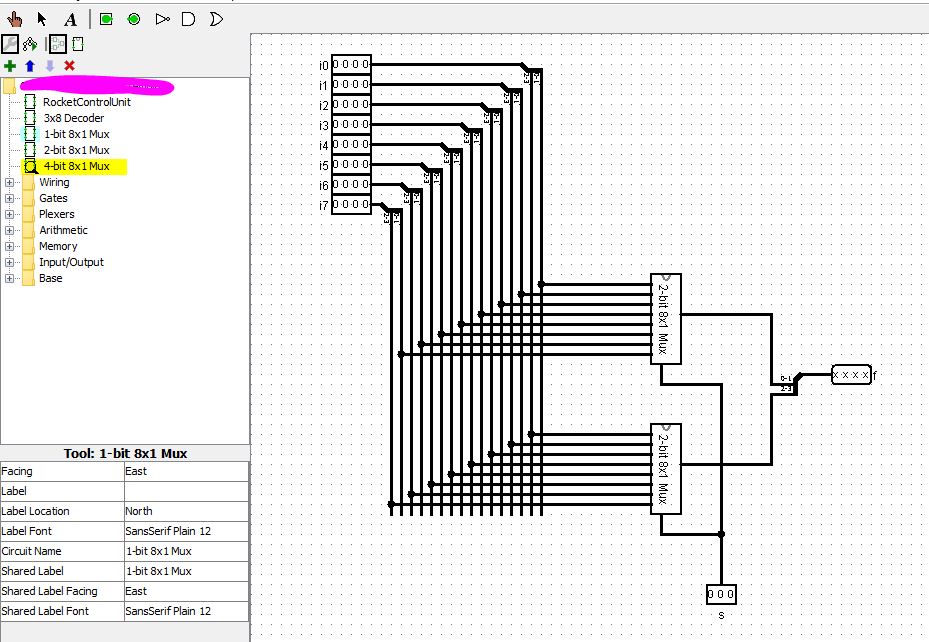Open the Plexers folder label
The height and width of the screenshot is (642, 929).
(x=56, y=214)
